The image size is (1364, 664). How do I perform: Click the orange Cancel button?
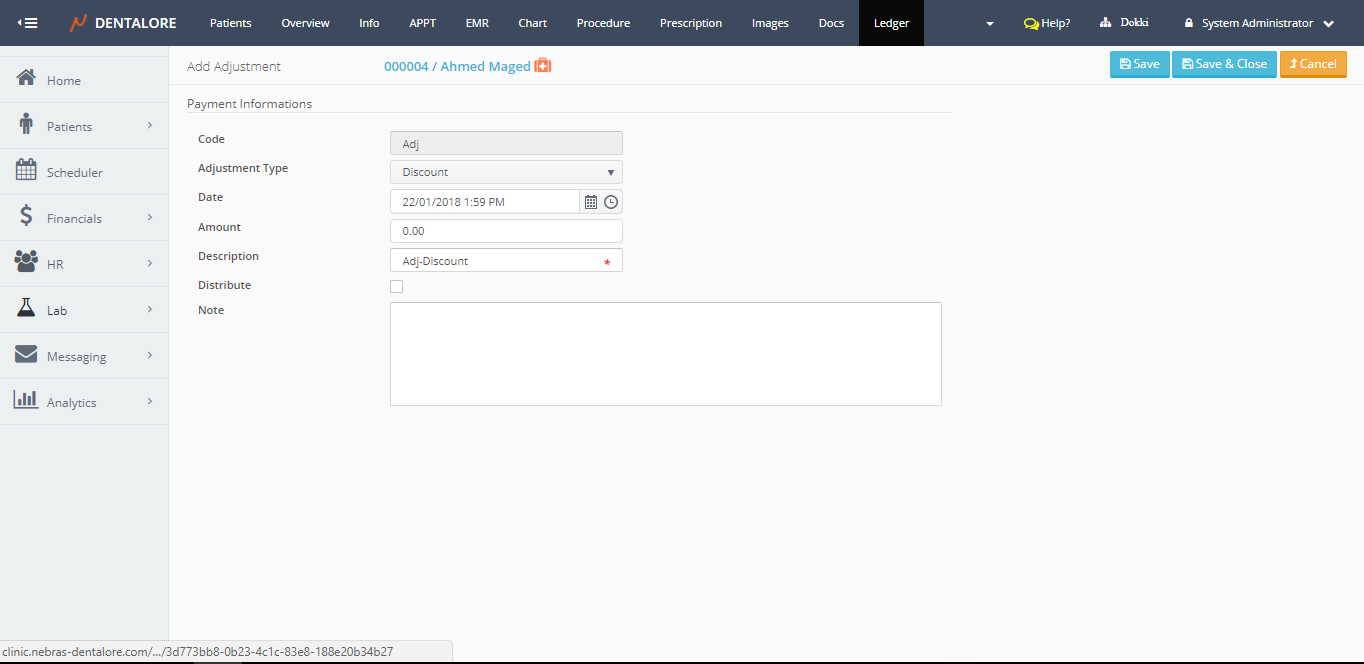(1312, 64)
